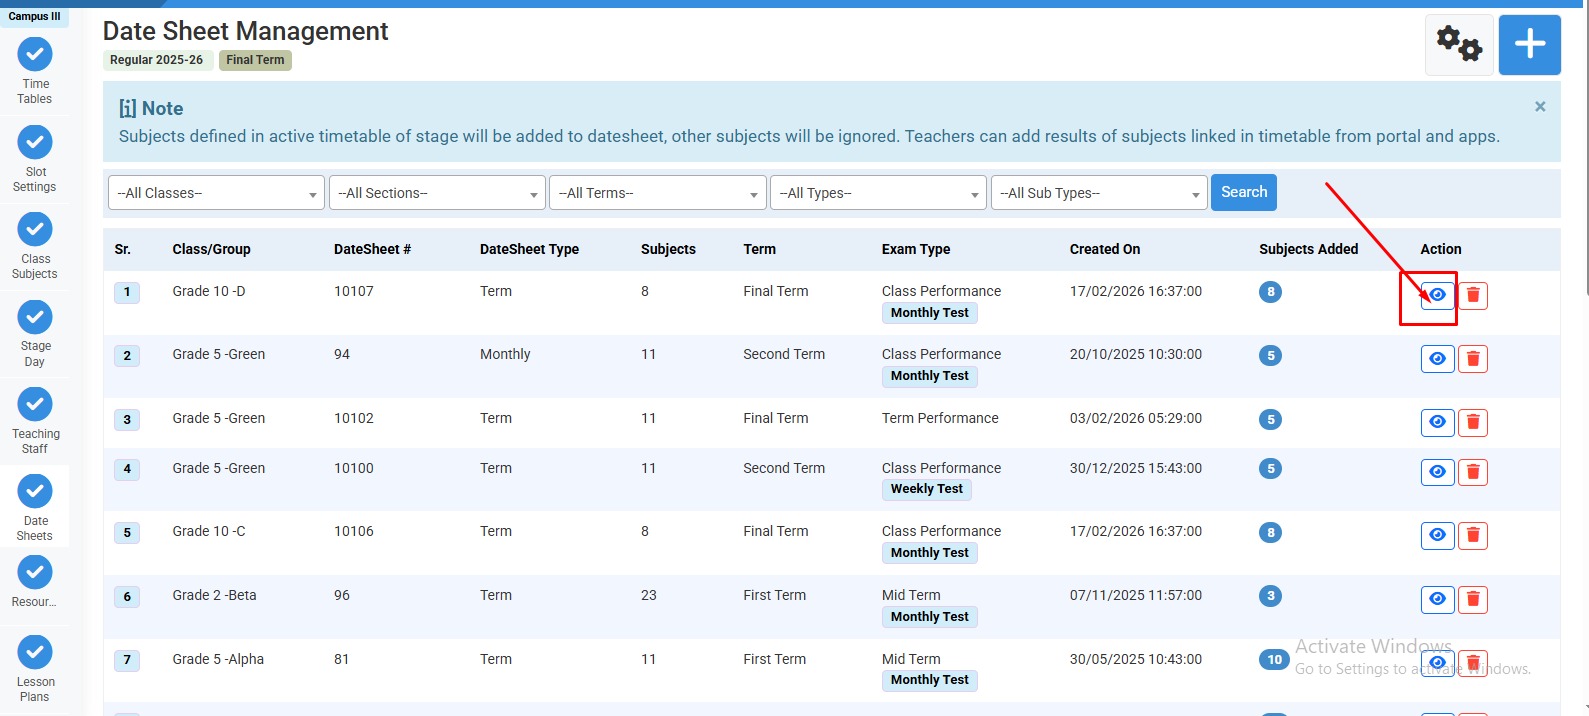The image size is (1589, 716).
Task: Click the Date Sheet Management heading
Action: tap(245, 31)
